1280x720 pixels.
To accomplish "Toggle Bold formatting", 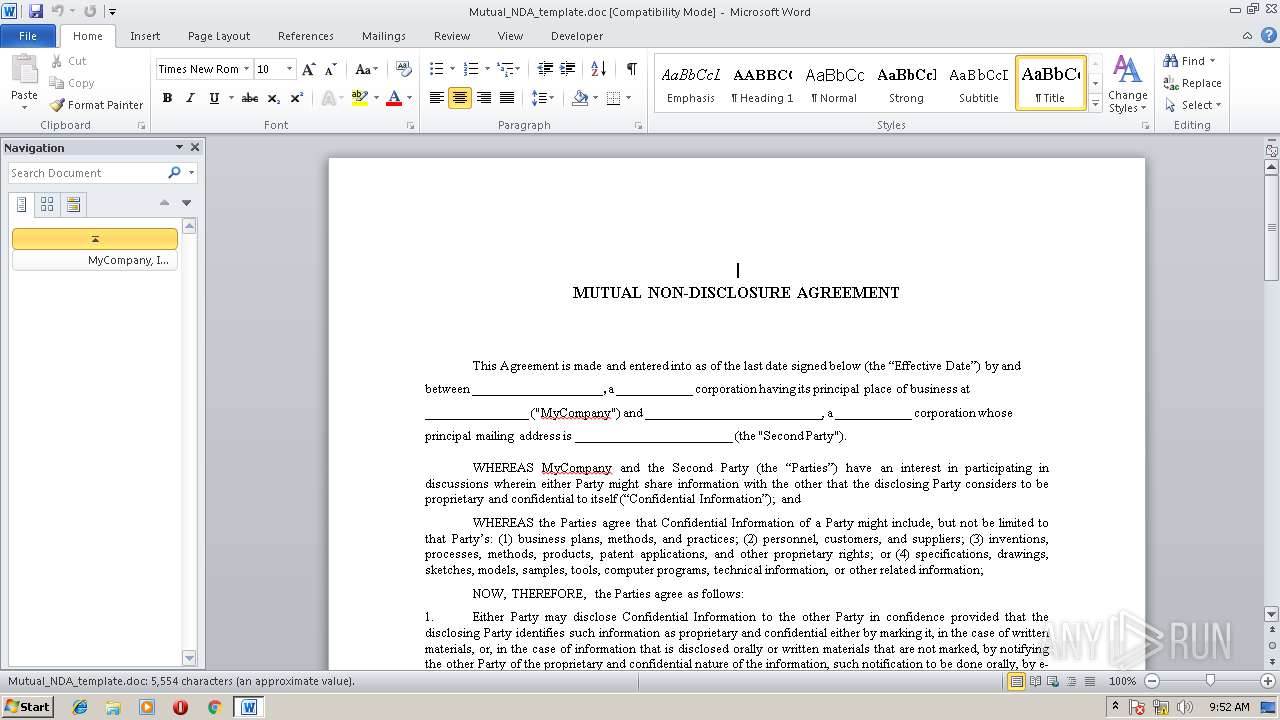I will pyautogui.click(x=167, y=98).
